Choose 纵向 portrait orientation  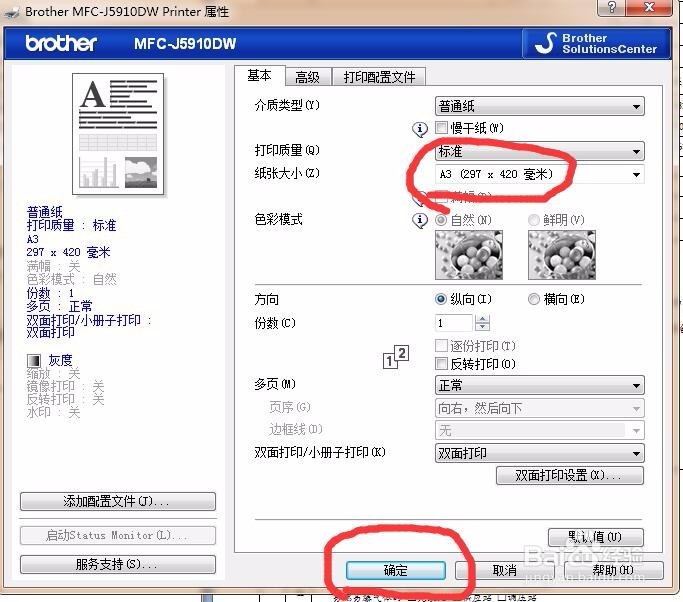coord(441,299)
